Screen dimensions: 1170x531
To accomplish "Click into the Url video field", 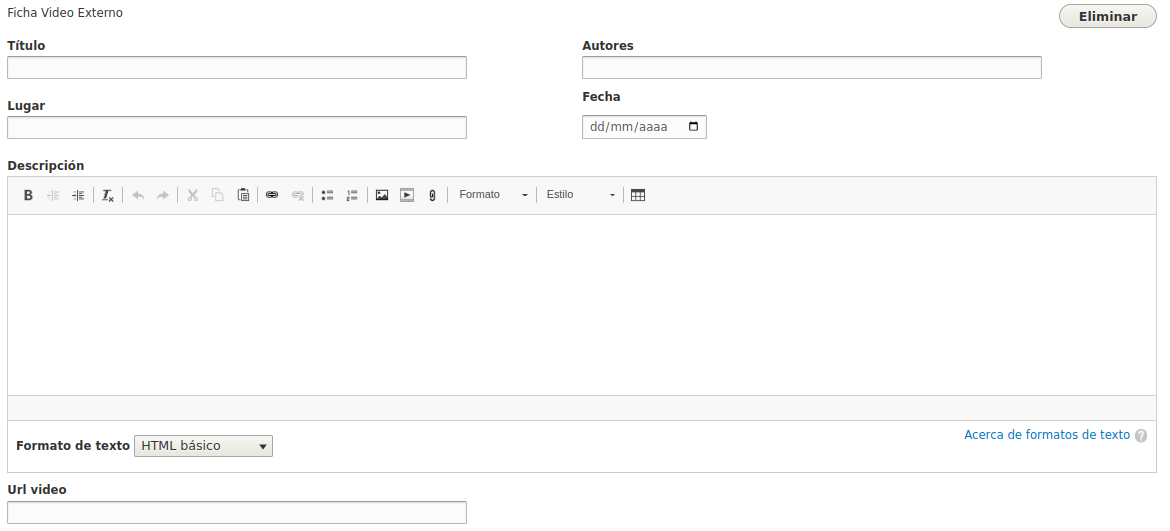I will coord(237,512).
